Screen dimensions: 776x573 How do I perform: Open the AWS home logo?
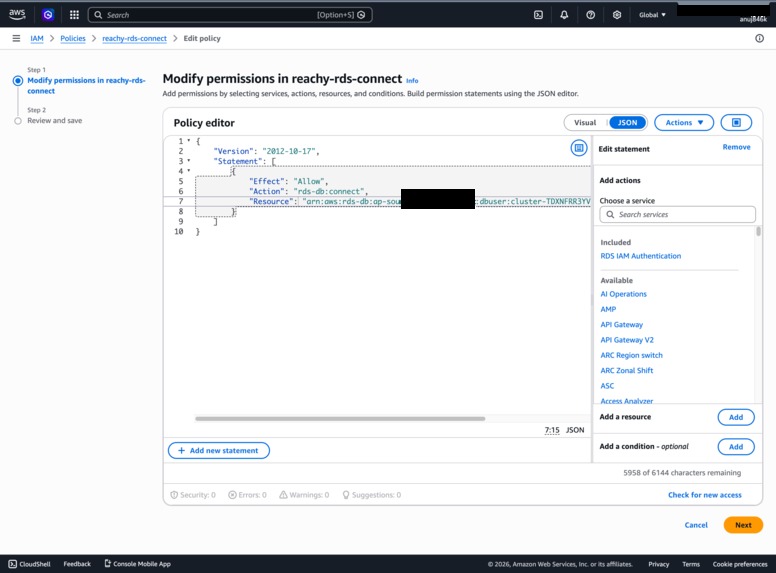17,14
